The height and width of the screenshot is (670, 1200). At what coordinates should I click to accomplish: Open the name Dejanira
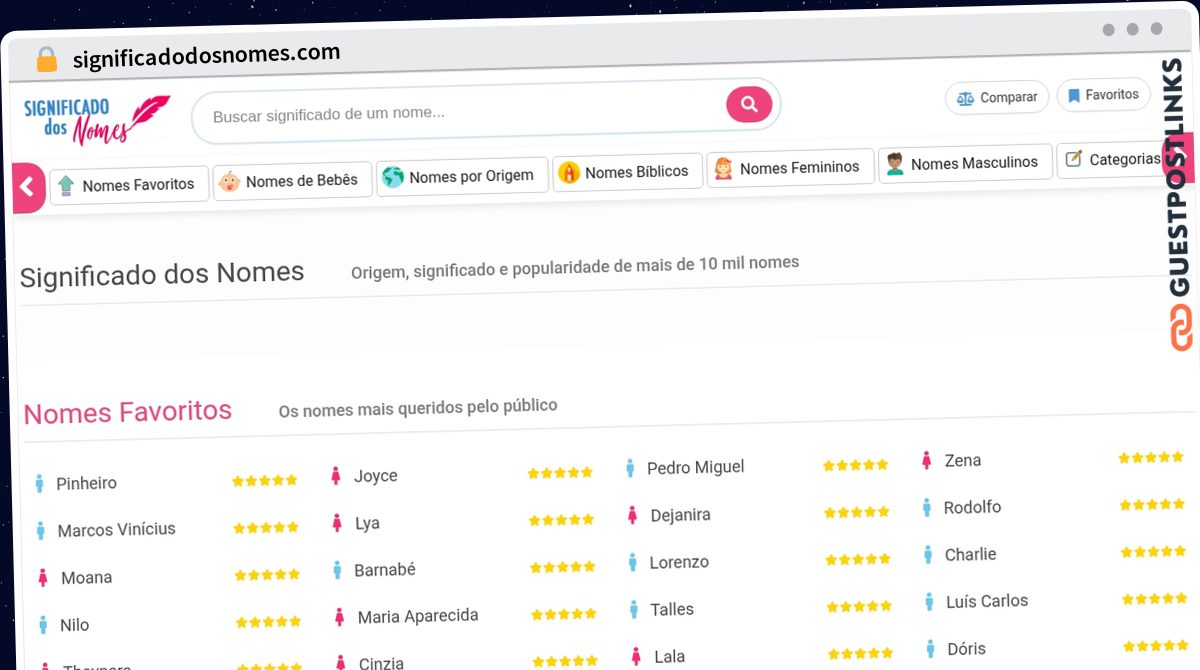(x=680, y=515)
